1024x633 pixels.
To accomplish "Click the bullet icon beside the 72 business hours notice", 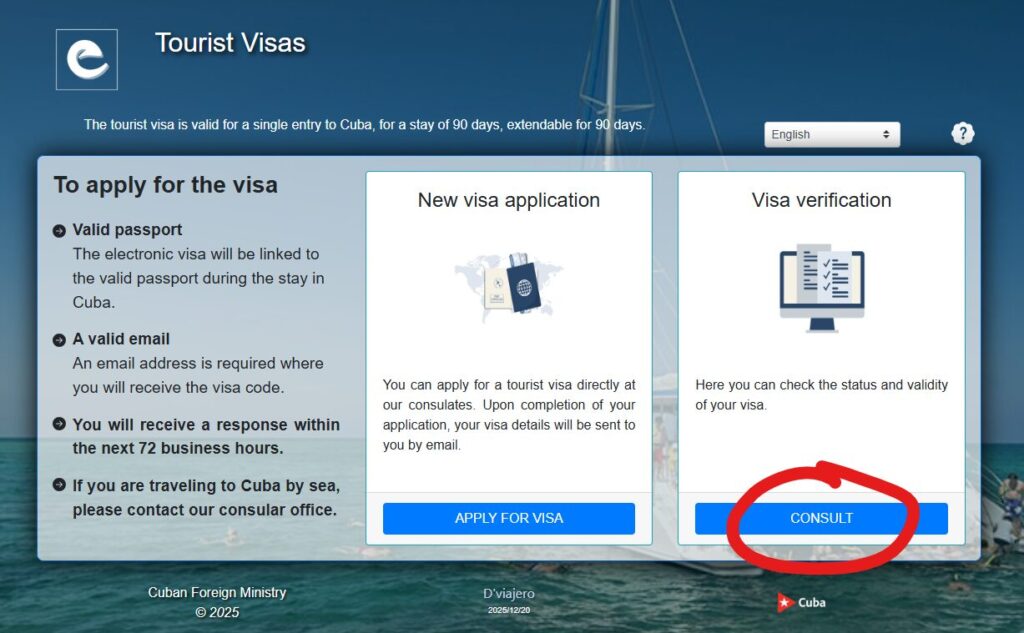I will [59, 424].
